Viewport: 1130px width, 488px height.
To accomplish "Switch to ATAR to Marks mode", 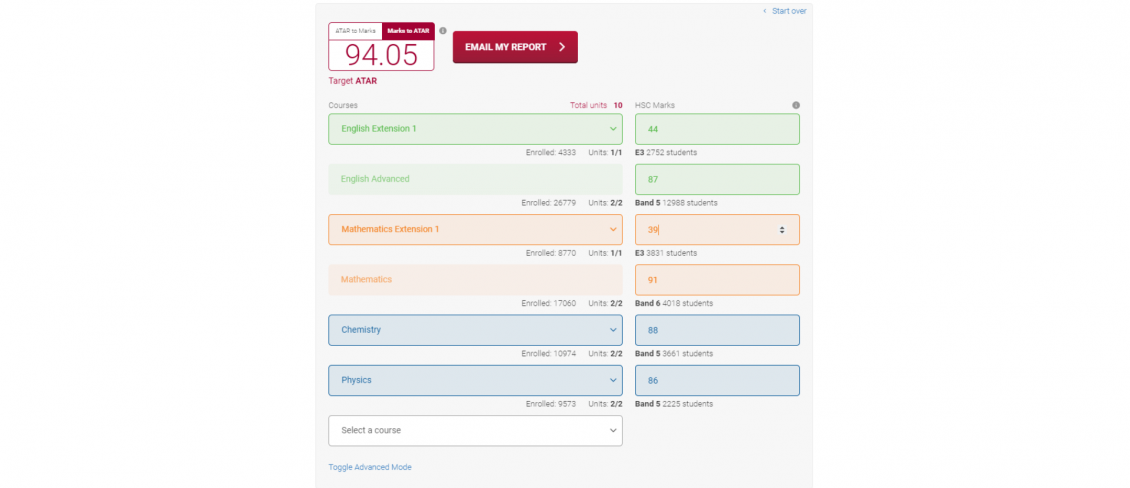I will (355, 31).
